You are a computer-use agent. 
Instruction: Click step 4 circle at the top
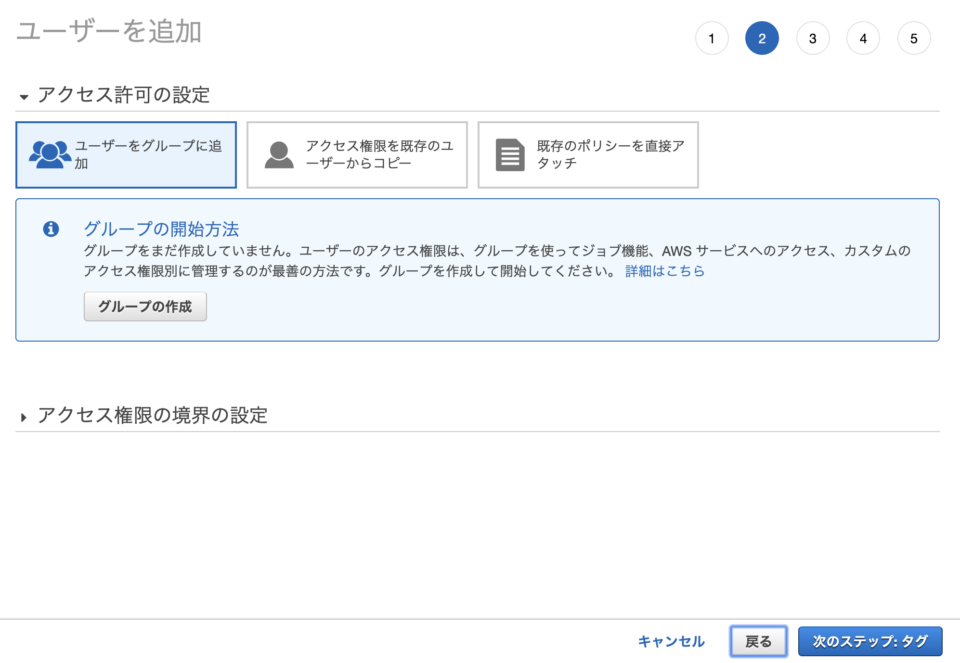tap(863, 38)
